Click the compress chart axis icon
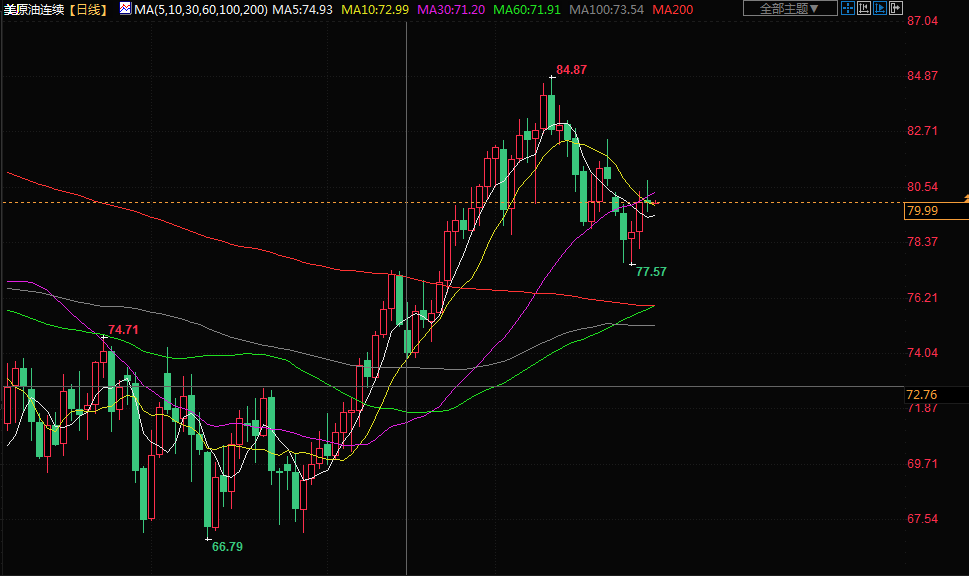The width and height of the screenshot is (969, 576). click(x=864, y=9)
